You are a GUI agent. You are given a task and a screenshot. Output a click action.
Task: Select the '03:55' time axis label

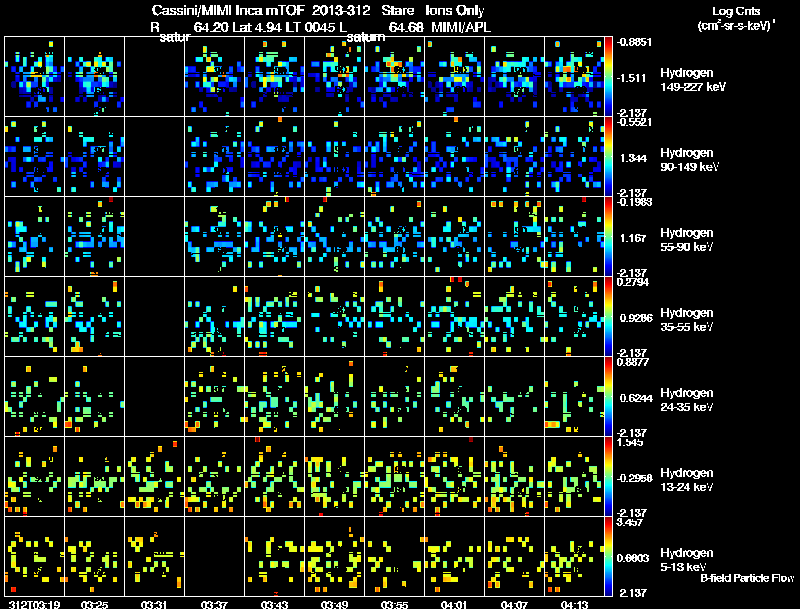pos(394,604)
